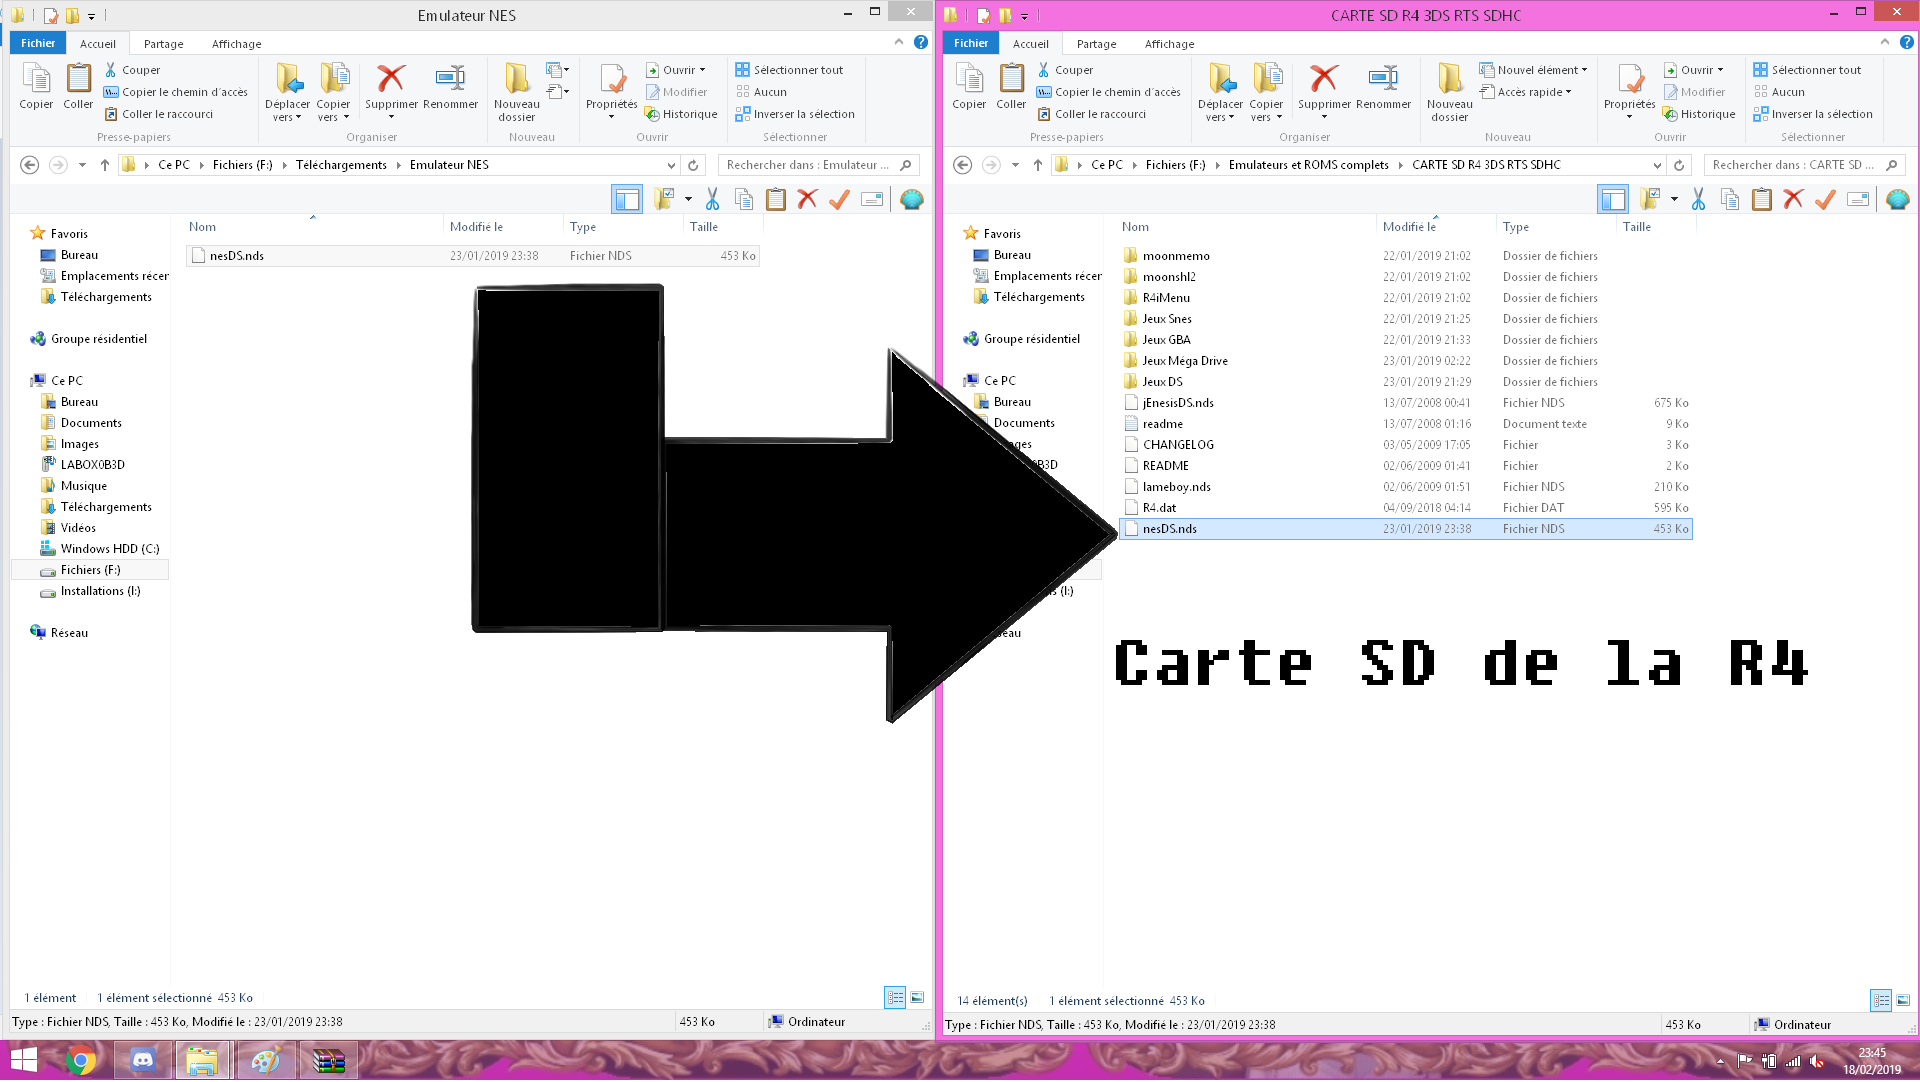Open Partage tab in CARTE SD window
This screenshot has width=1920, height=1082.
coord(1096,44)
